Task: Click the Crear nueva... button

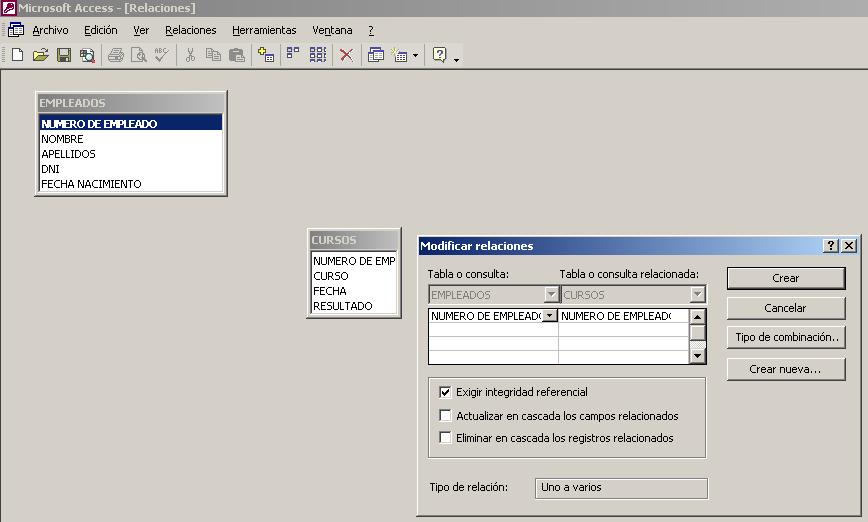Action: point(786,369)
